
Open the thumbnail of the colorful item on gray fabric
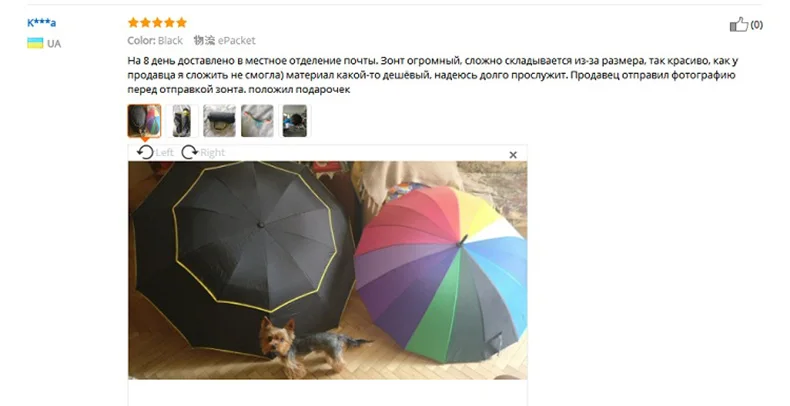click(257, 121)
